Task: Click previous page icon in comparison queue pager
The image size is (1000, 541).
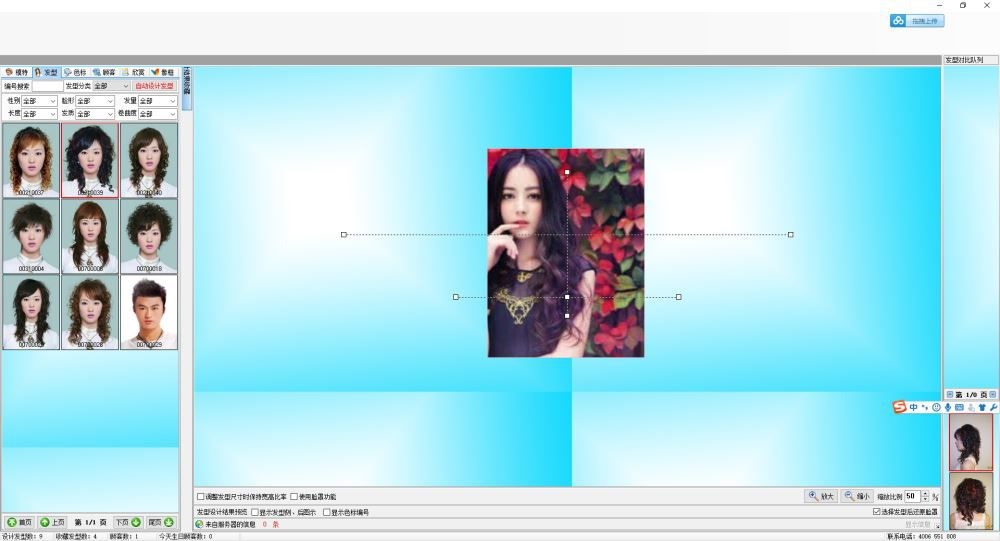Action: (x=950, y=395)
